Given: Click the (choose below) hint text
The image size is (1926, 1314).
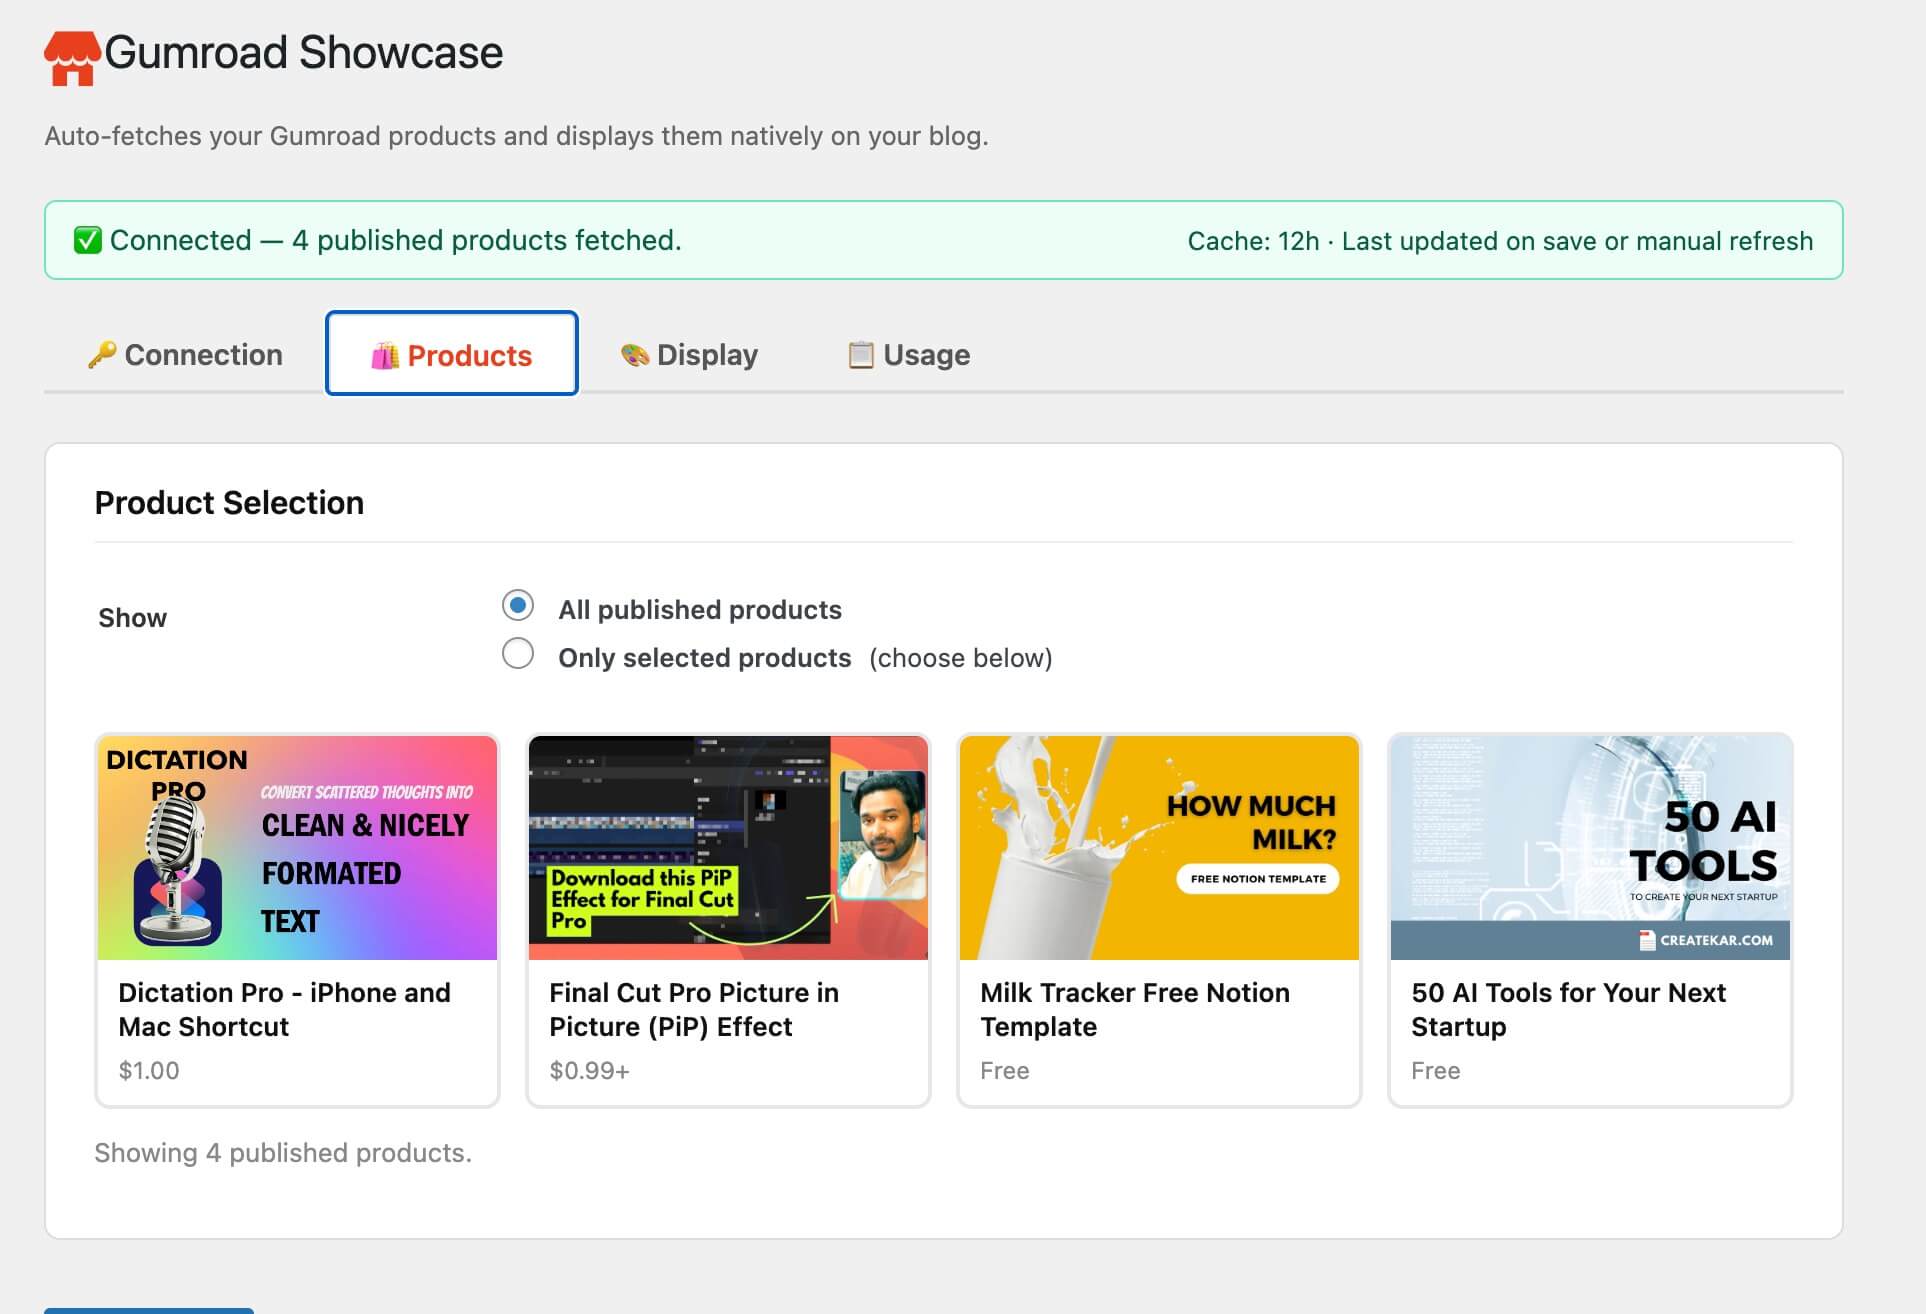Looking at the screenshot, I should coord(961,658).
